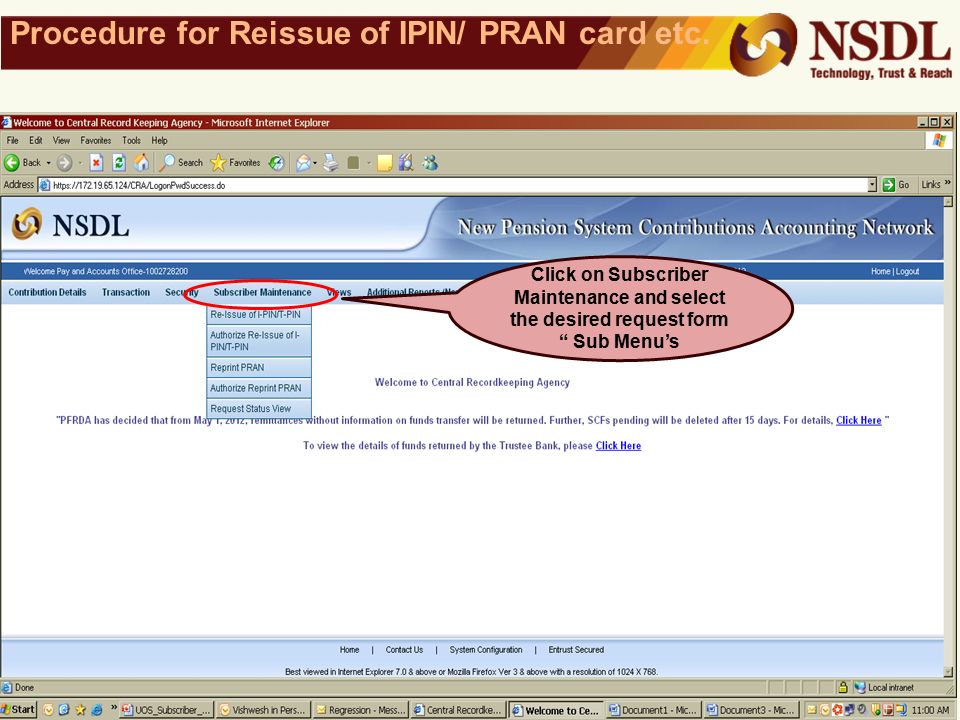Expand the Back button history dropdown arrow
The height and width of the screenshot is (720, 960).
point(49,163)
